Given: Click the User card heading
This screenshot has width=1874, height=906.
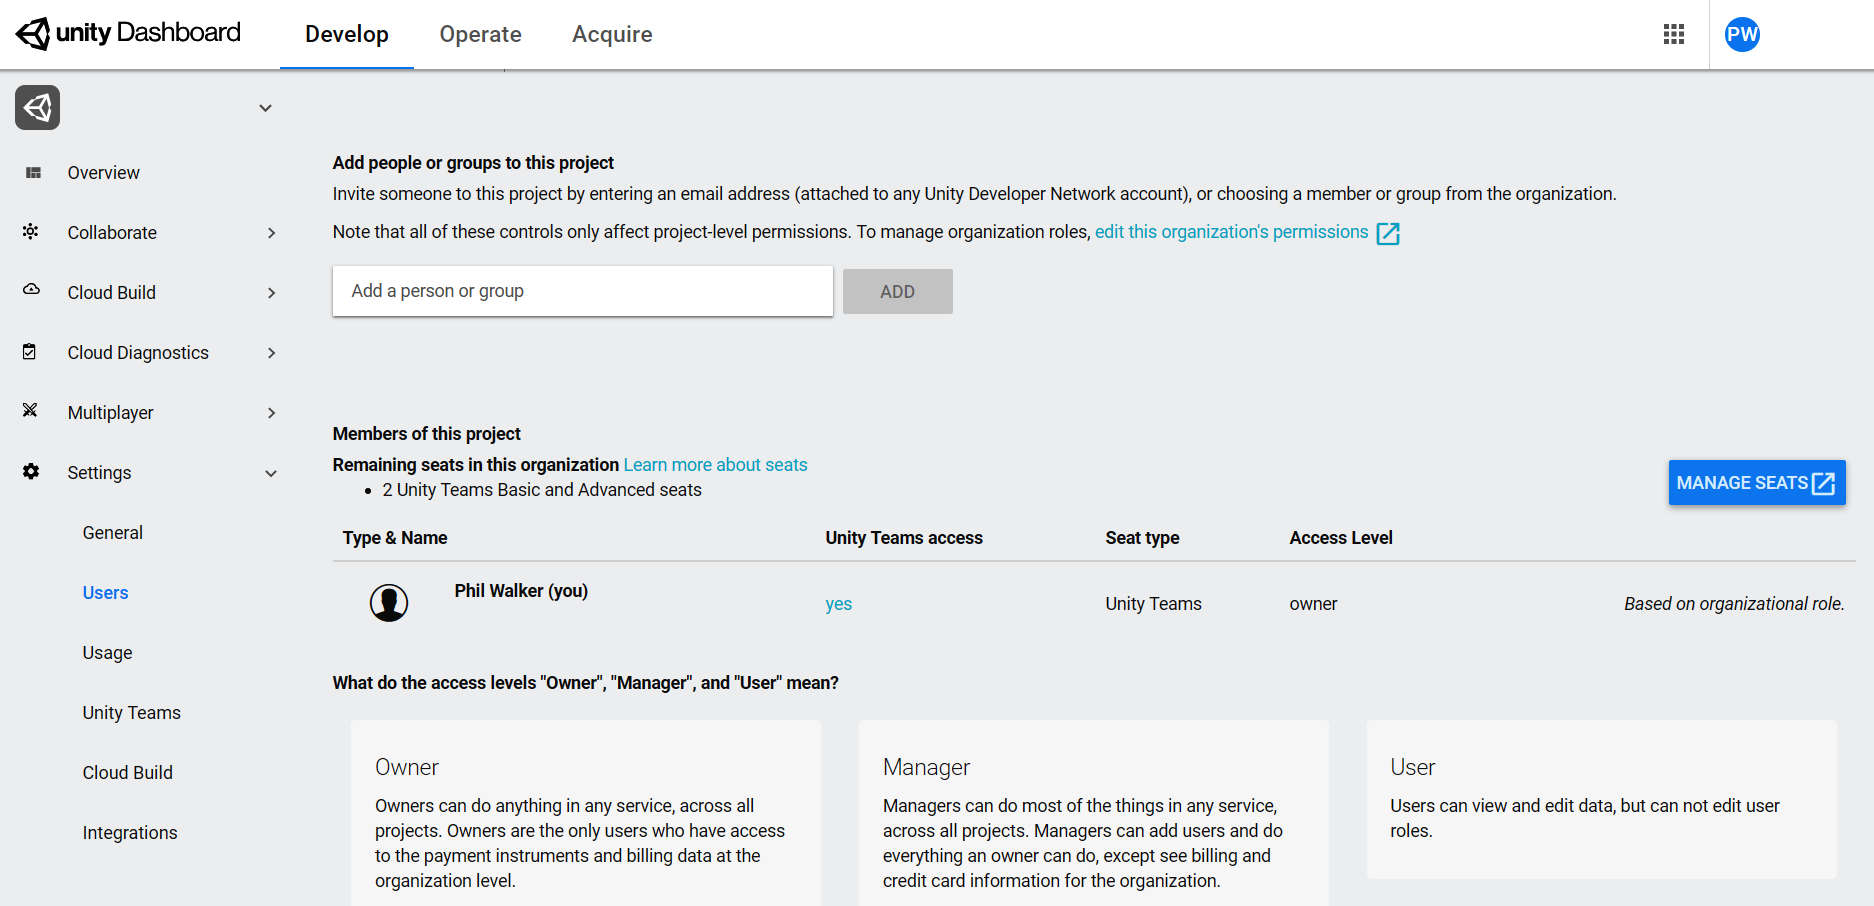Looking at the screenshot, I should coord(1412,767).
